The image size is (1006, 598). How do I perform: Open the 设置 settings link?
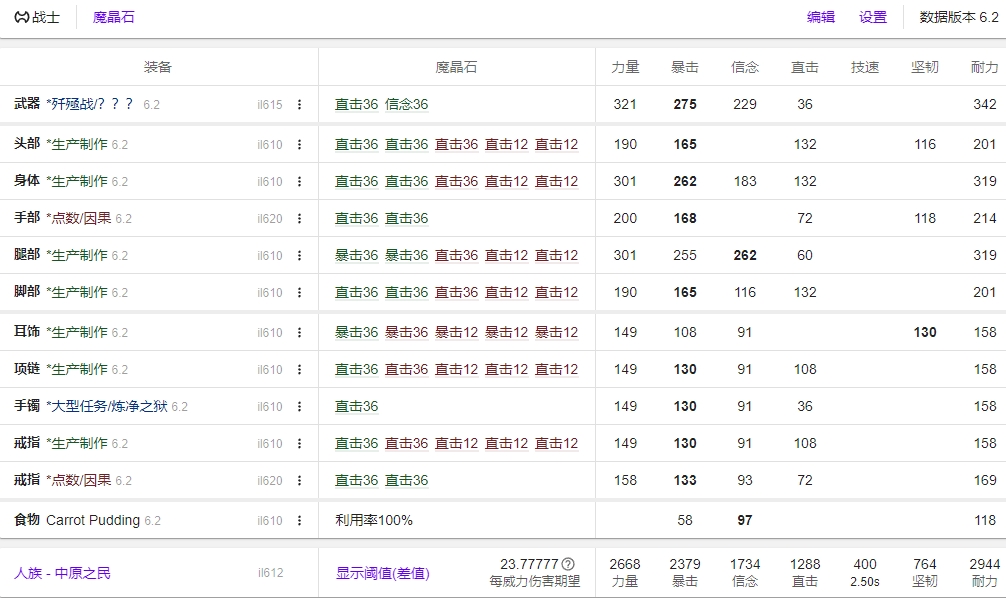coord(872,16)
